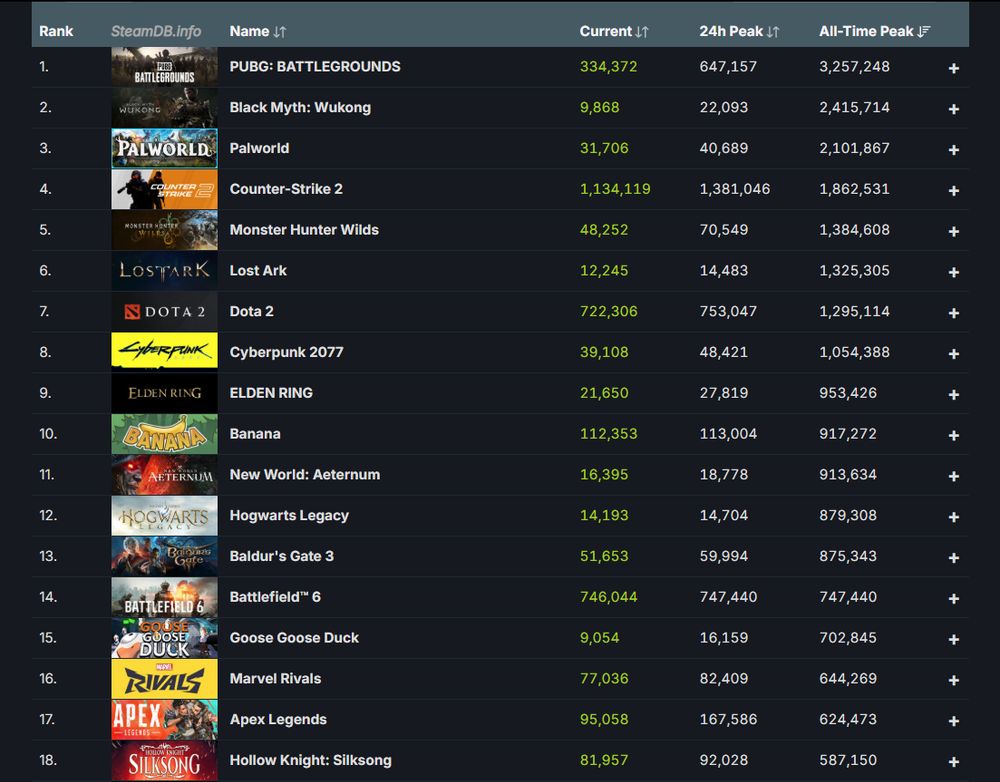Screen dimensions: 1000x782
Task: Open the Goose Goose Duck link
Action: pos(294,638)
